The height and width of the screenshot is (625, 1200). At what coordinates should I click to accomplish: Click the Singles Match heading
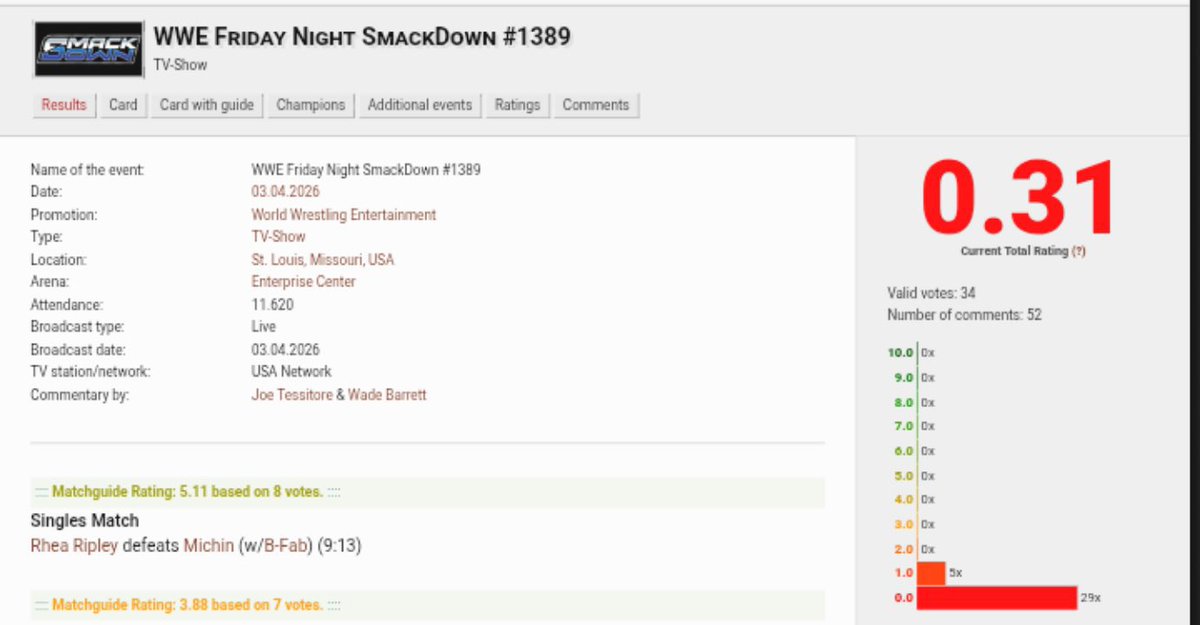(x=85, y=521)
